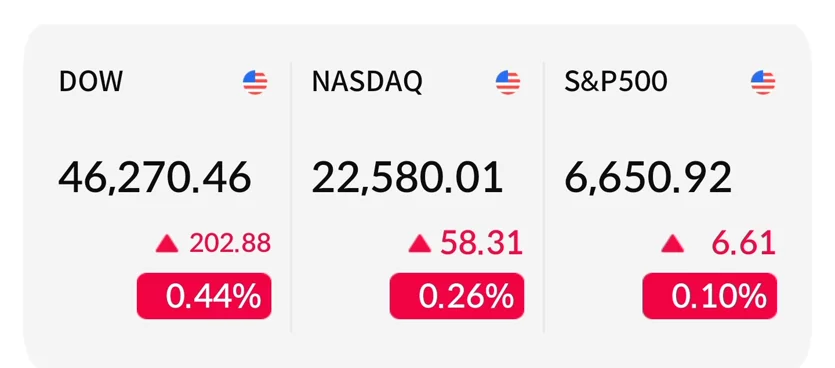Screen dimensions: 835x368
Task: Click the divider between NASDAQ and S&P500
Action: 544,197
